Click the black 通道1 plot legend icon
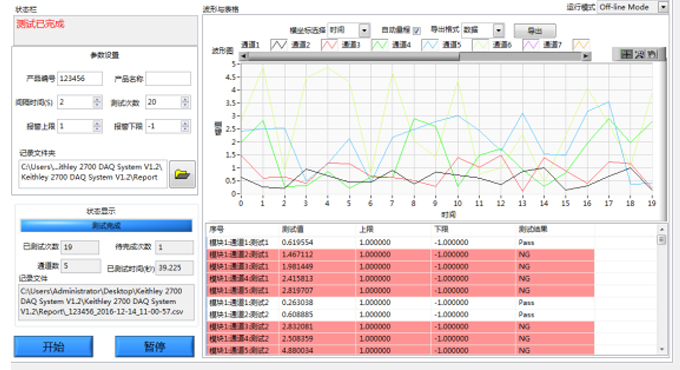Image resolution: width=680 pixels, height=370 pixels. coord(278,45)
